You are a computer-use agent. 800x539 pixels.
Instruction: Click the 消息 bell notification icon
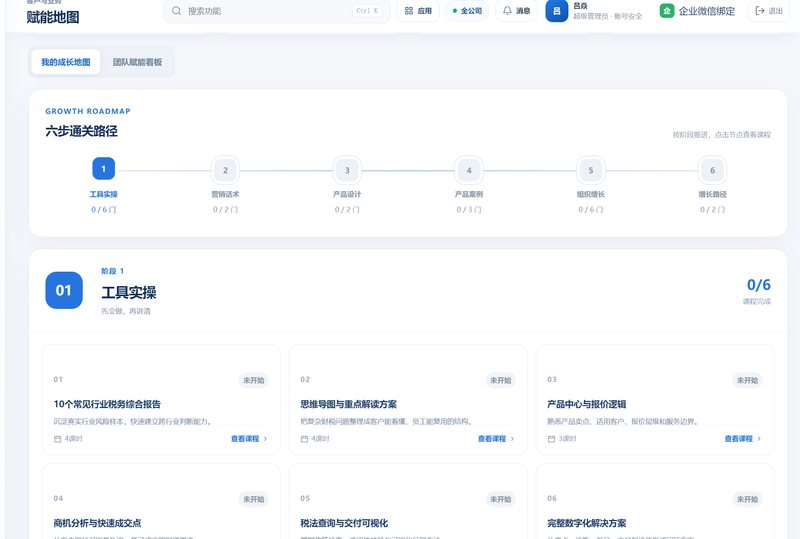tap(507, 11)
